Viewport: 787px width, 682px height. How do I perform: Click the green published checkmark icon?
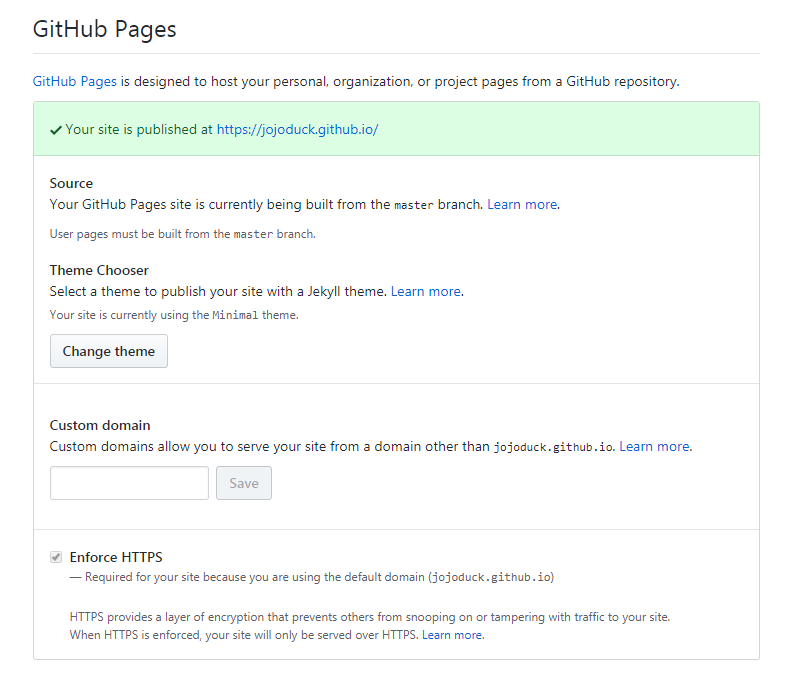click(56, 129)
